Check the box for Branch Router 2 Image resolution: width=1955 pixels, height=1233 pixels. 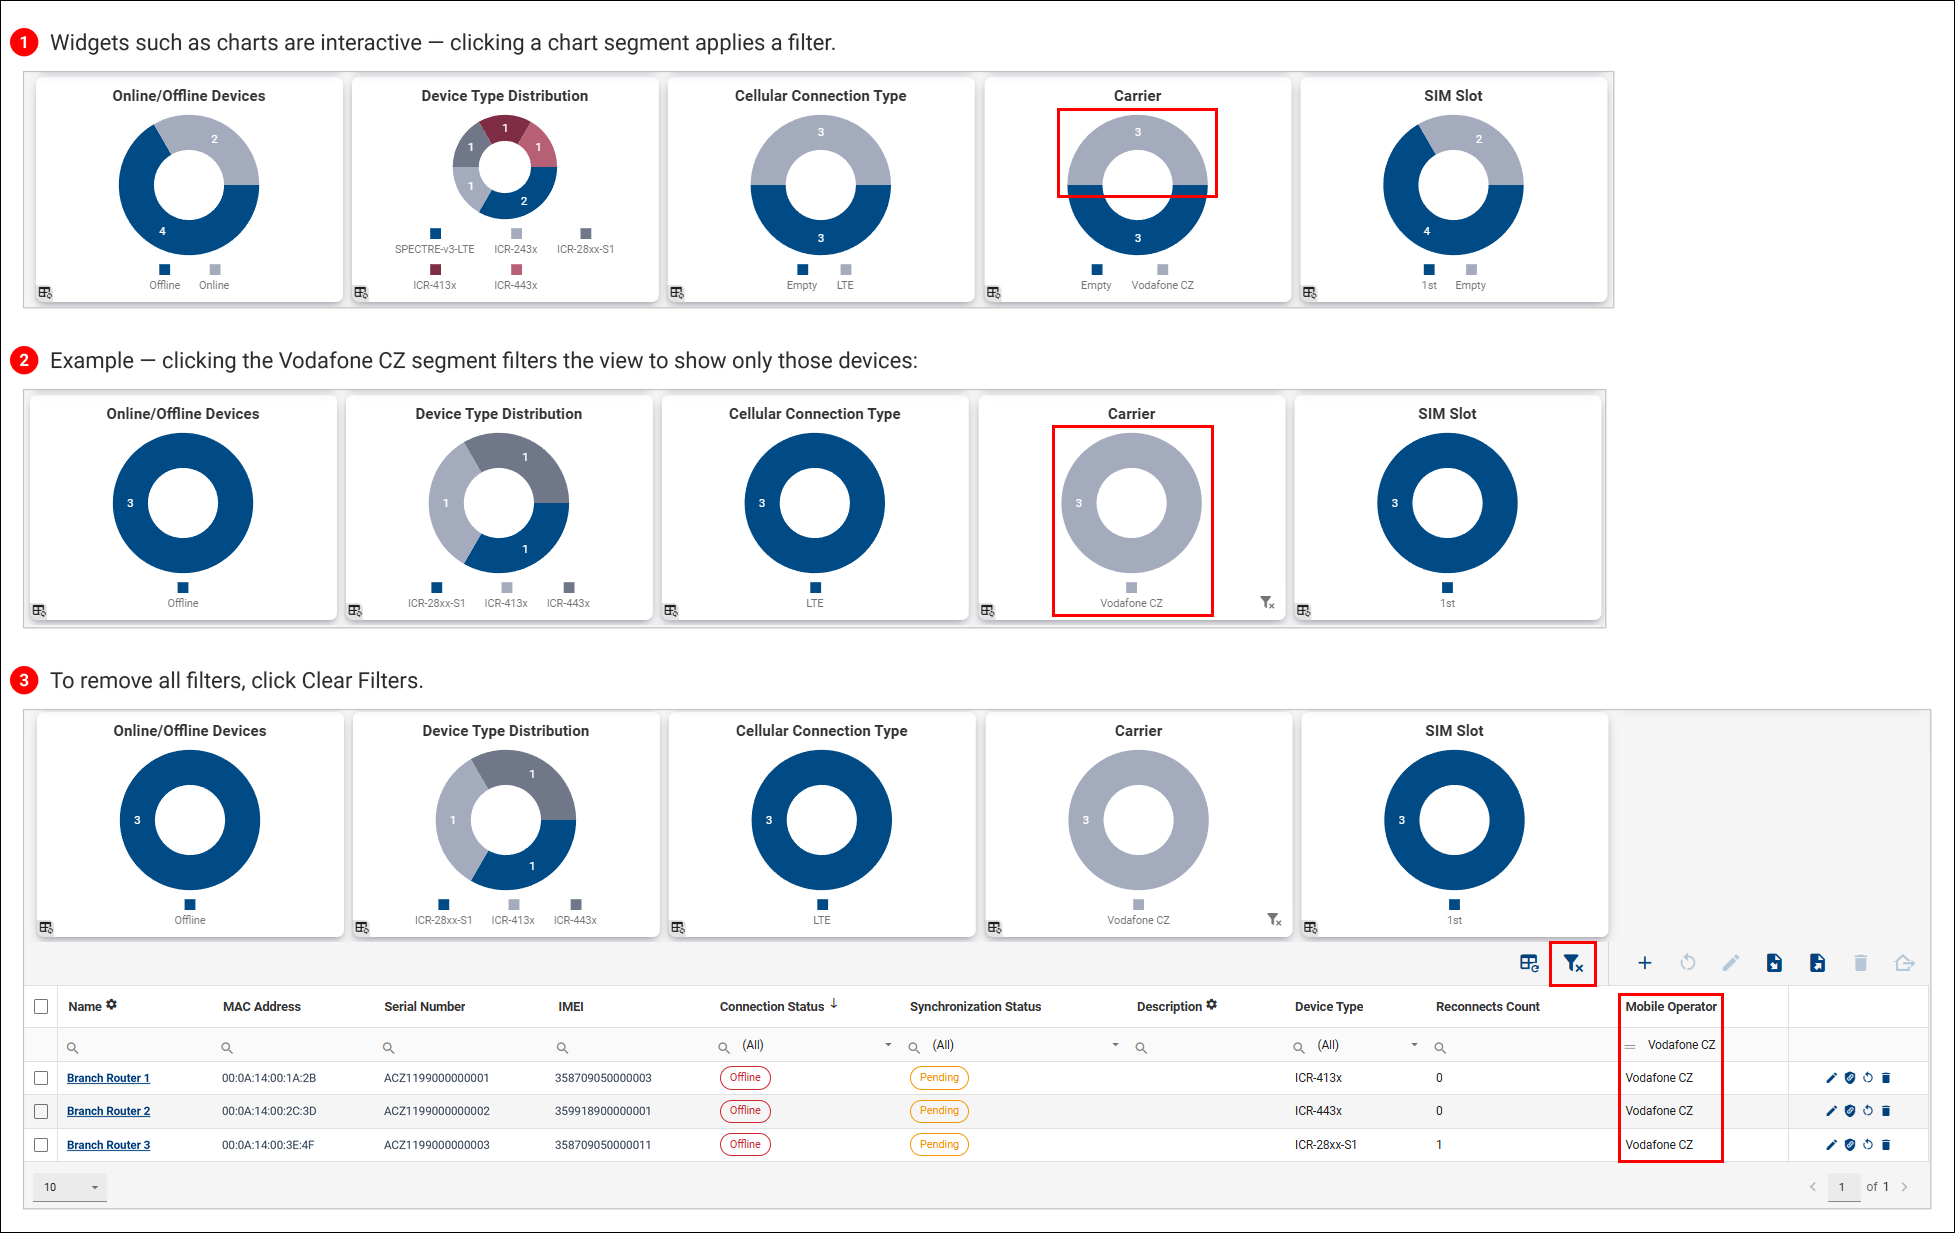41,1111
